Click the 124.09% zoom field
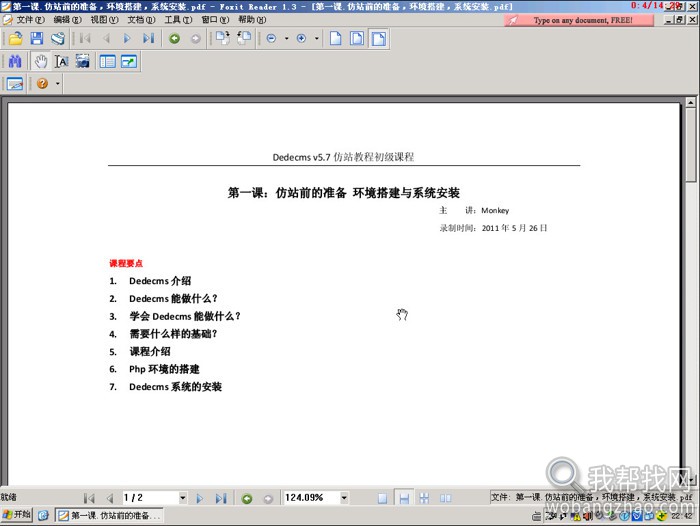The width and height of the screenshot is (700, 526). point(312,497)
